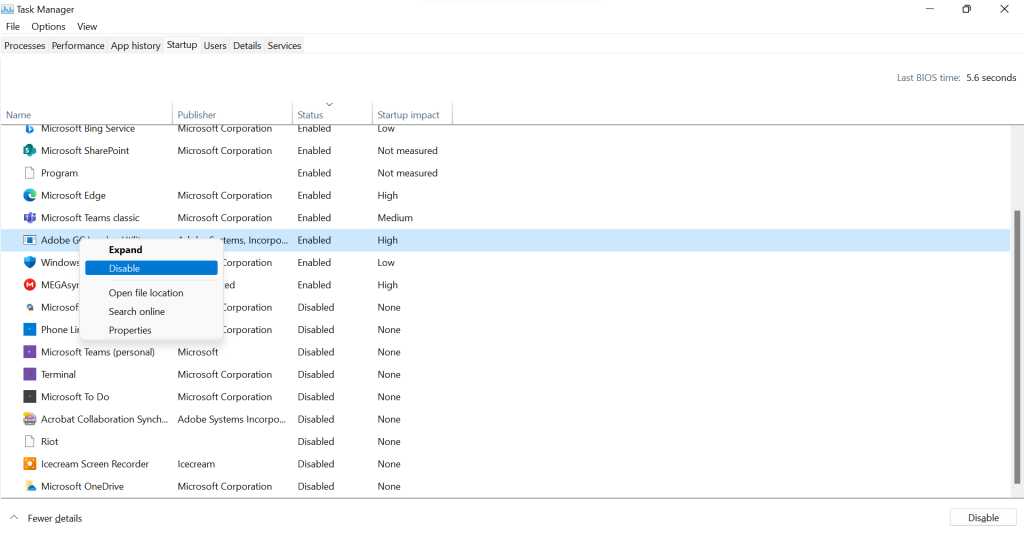1024x535 pixels.
Task: Select the Icecream Screen Recorder name text
Action: 95,464
